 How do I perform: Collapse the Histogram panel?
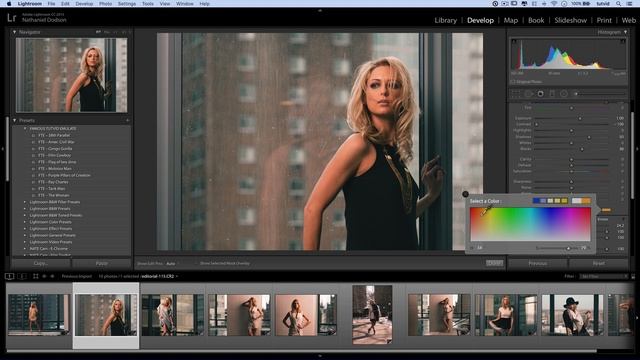click(x=625, y=32)
